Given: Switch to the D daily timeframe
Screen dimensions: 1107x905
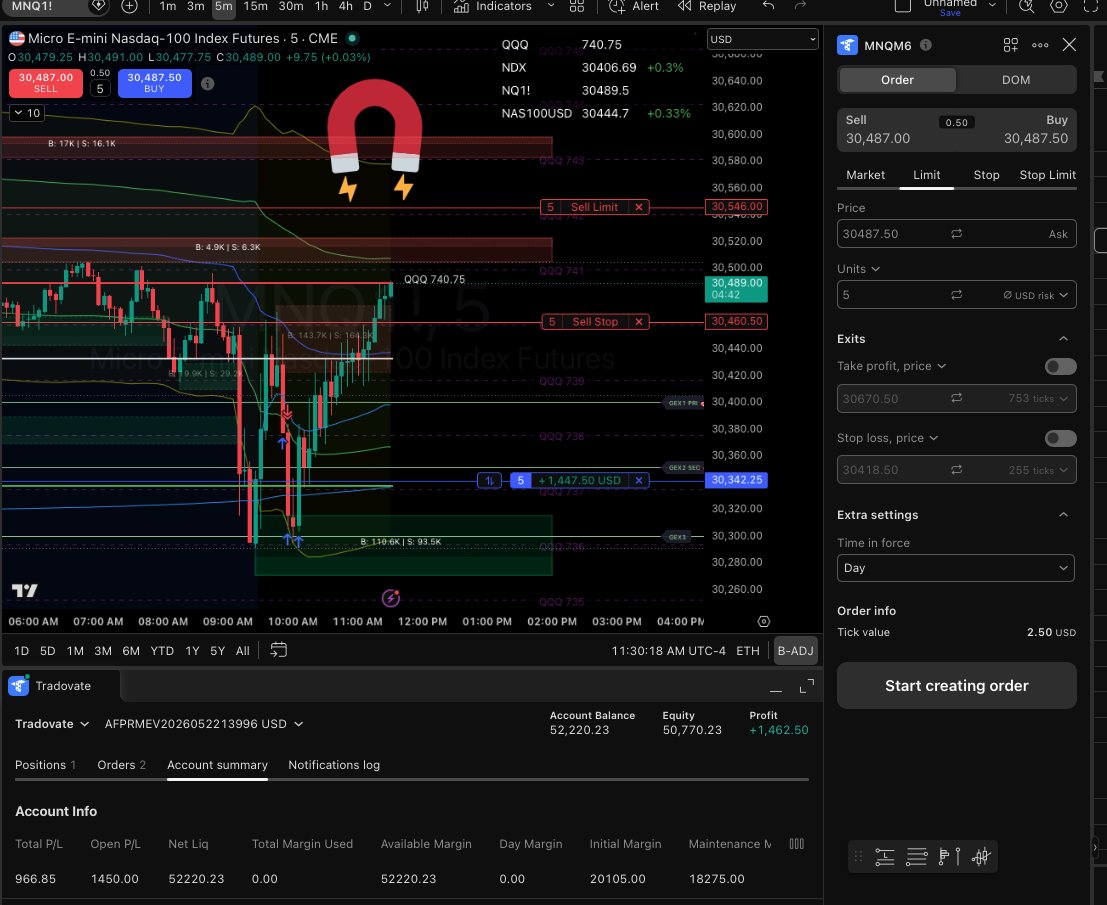Looking at the screenshot, I should click(x=367, y=6).
